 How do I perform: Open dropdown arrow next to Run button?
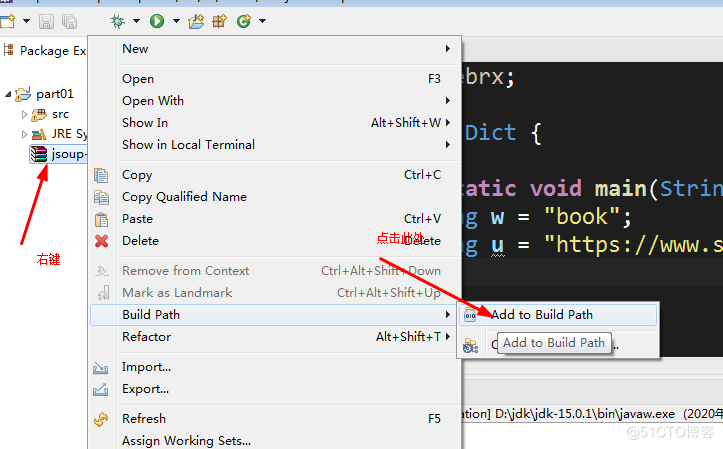(x=176, y=21)
